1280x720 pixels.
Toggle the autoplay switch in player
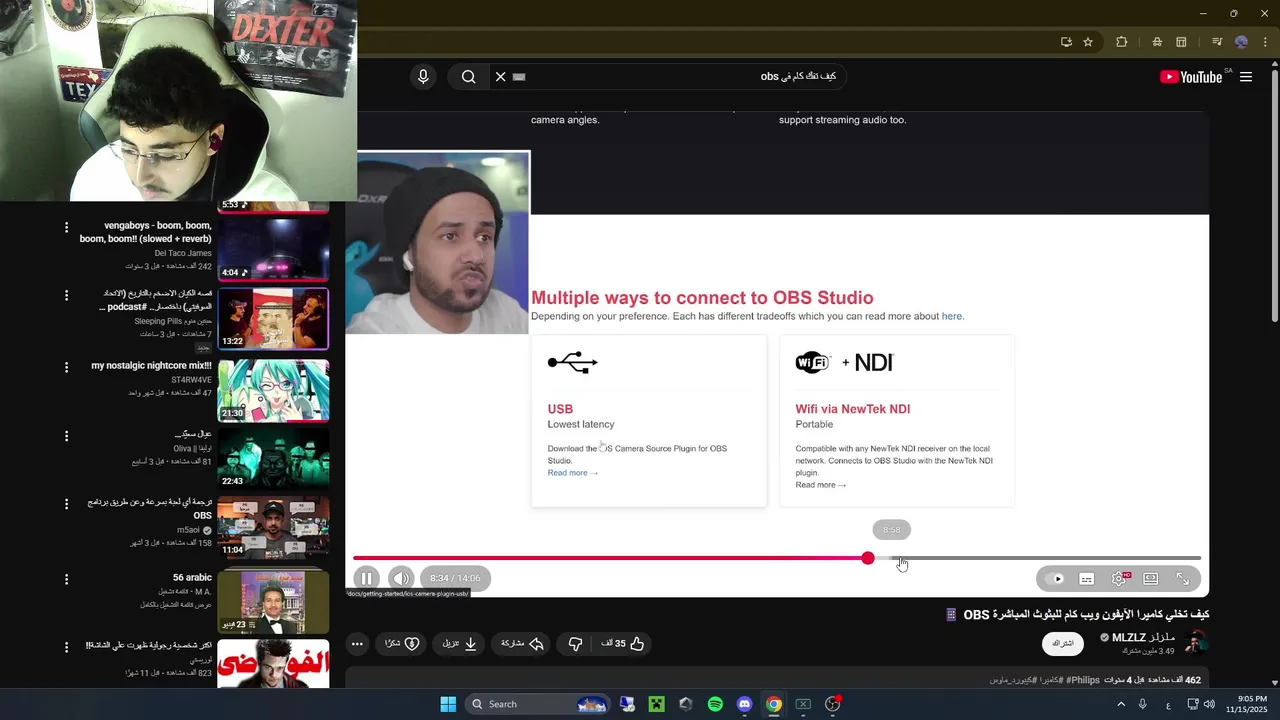1054,579
